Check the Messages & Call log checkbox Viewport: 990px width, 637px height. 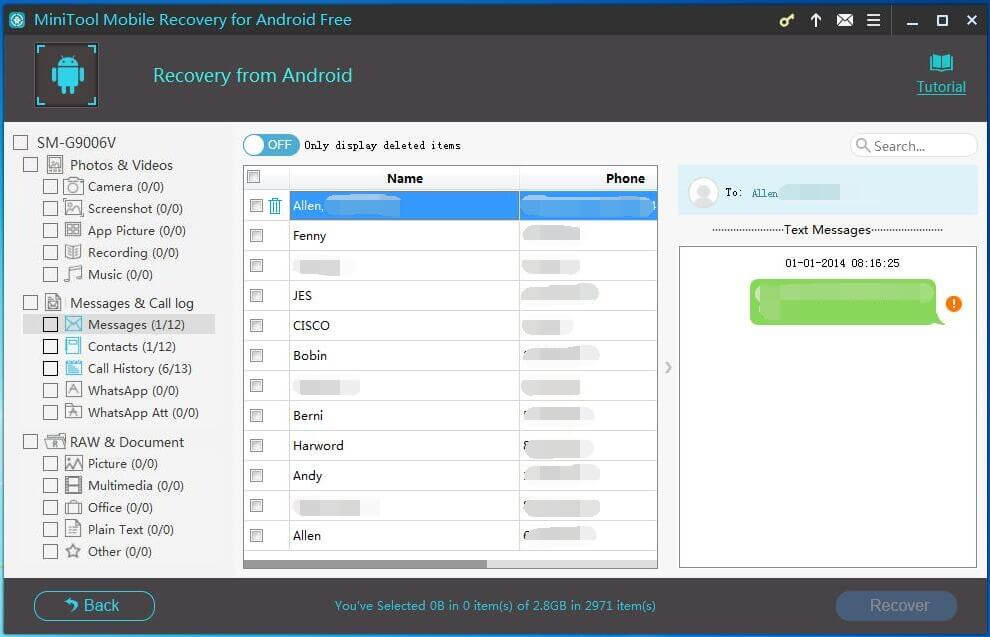point(30,302)
